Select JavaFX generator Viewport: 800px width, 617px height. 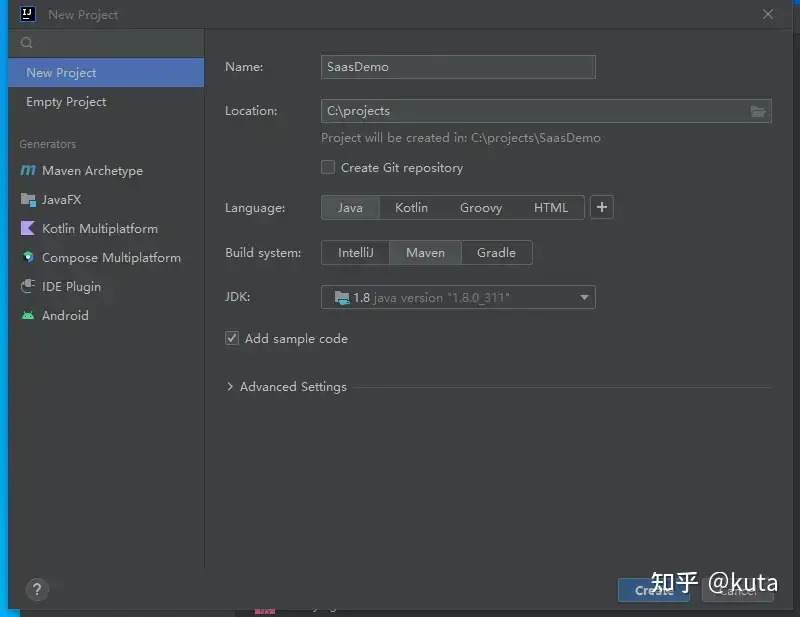[x=106, y=200]
